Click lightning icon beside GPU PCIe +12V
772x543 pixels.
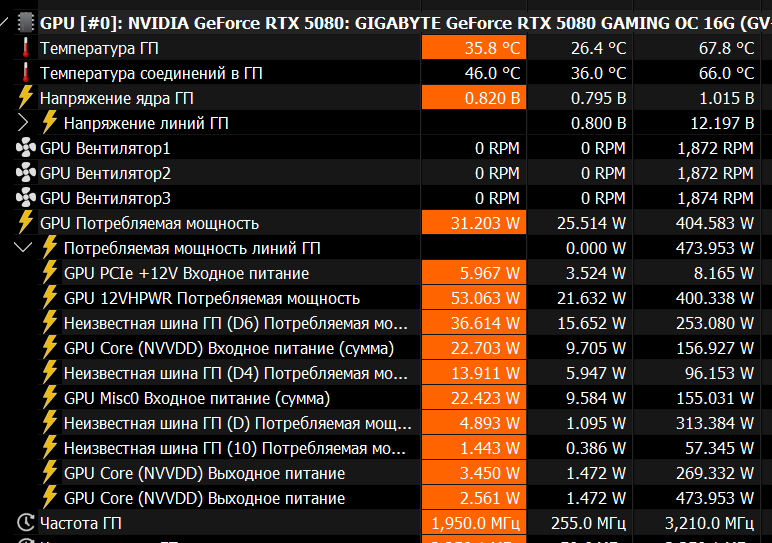[50, 273]
